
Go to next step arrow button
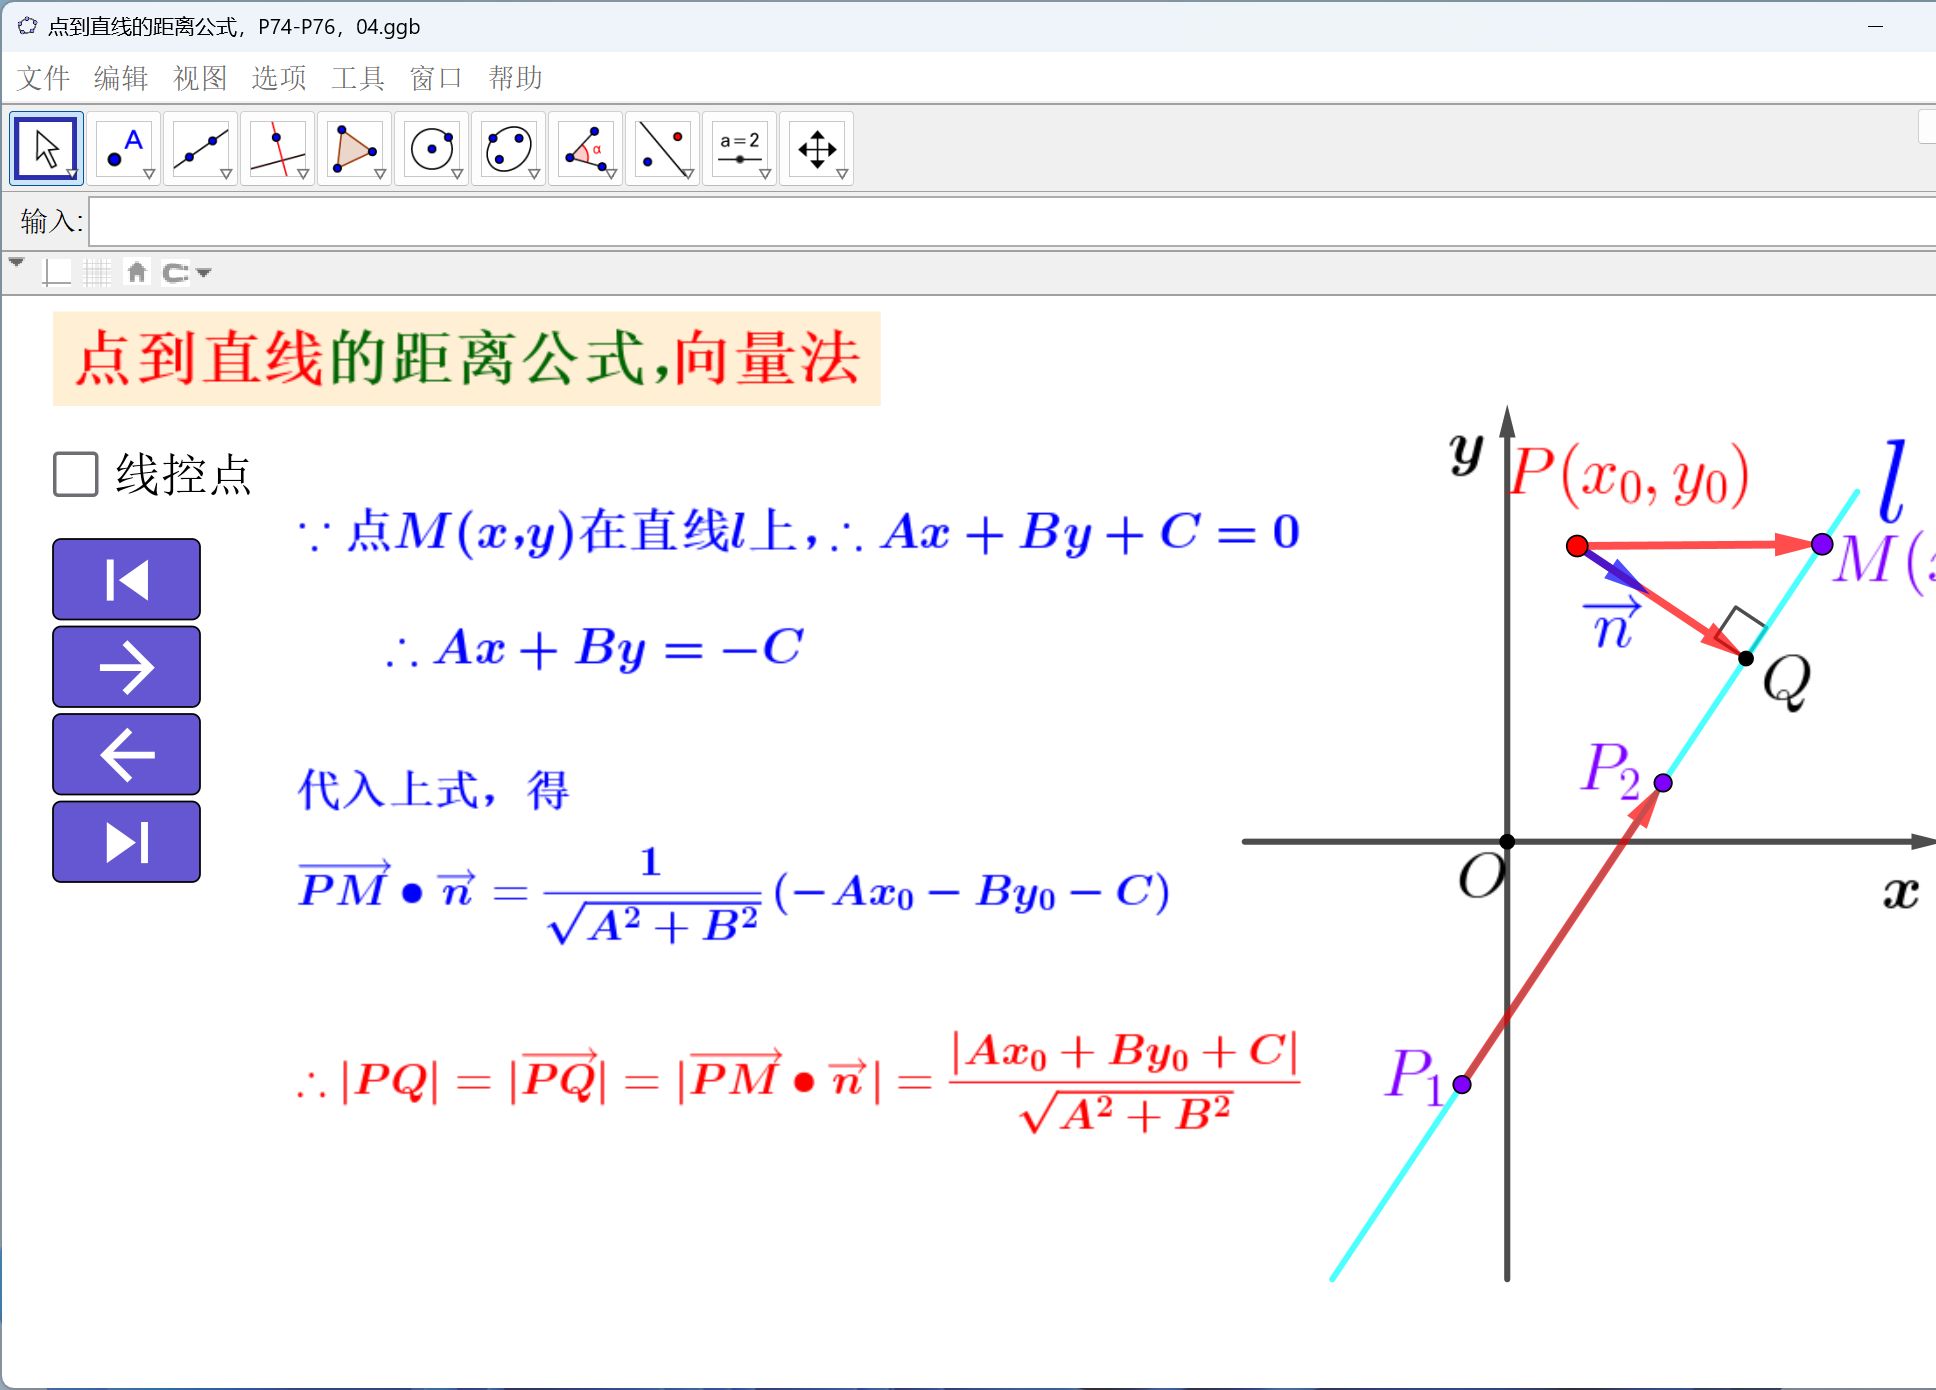[127, 667]
